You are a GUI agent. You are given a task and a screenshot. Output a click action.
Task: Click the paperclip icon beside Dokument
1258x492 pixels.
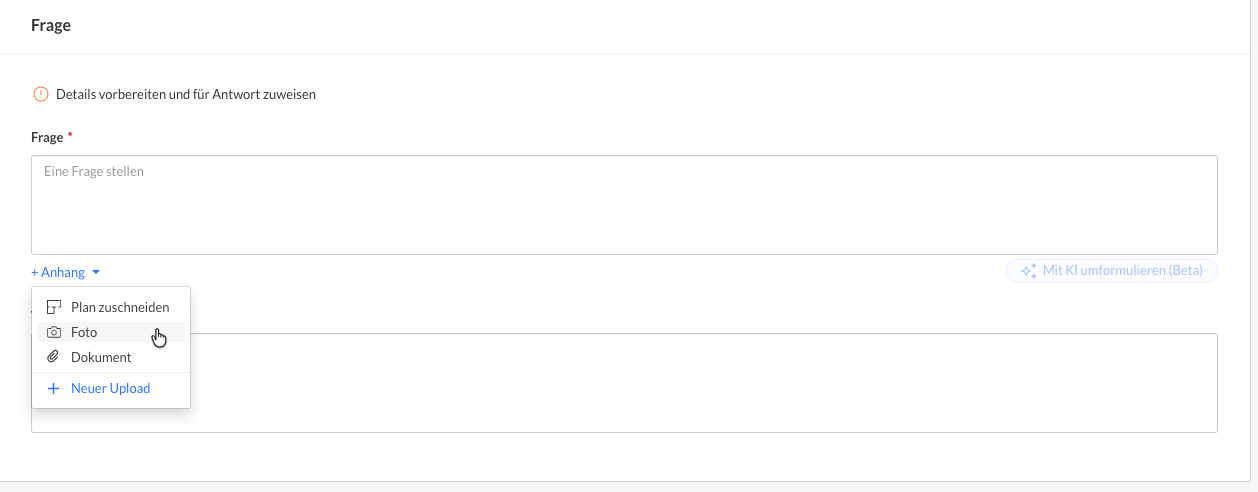coord(54,357)
